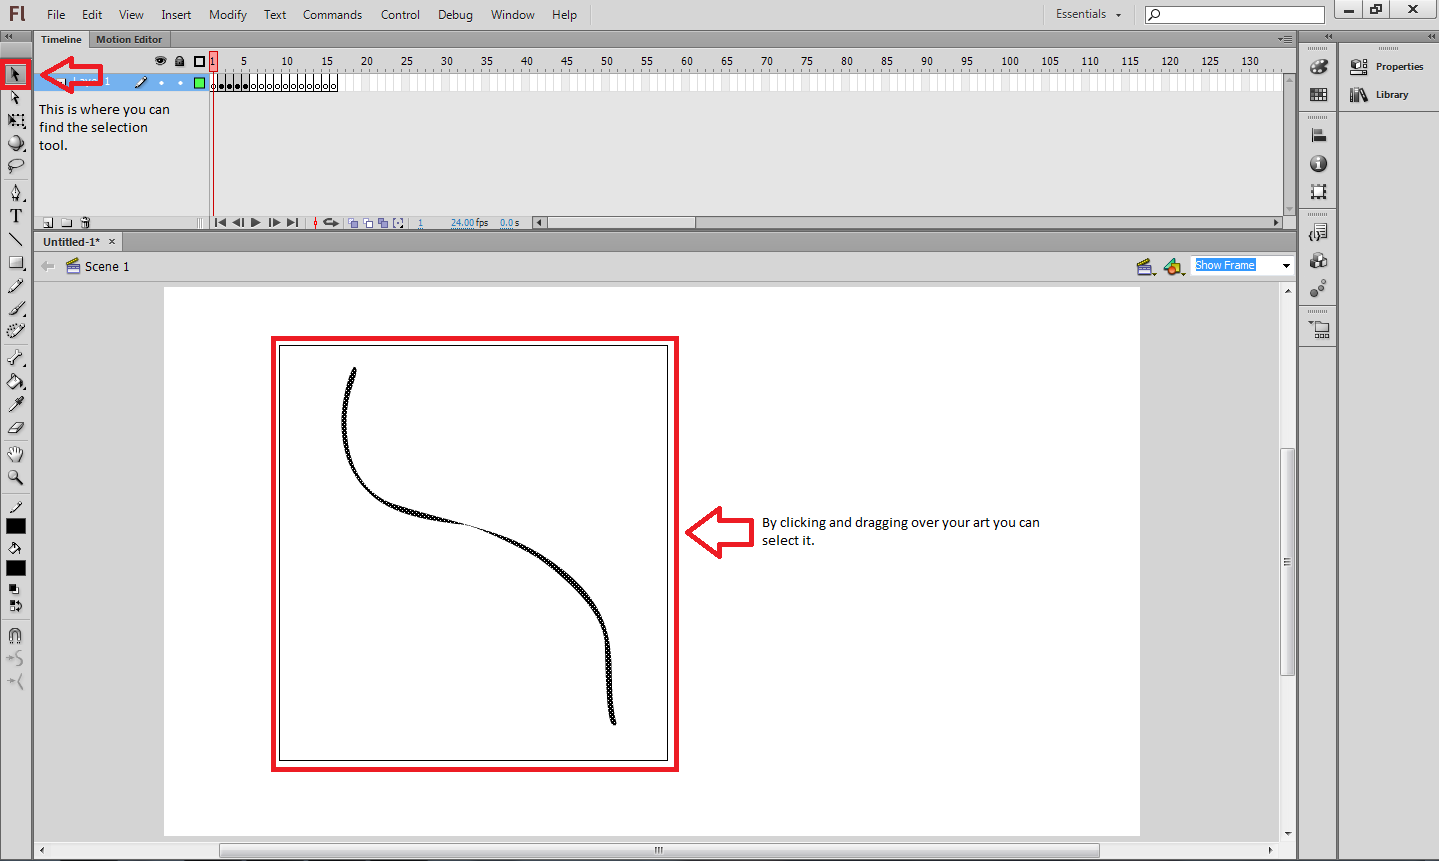Switch to the Motion Editor tab

coord(129,39)
